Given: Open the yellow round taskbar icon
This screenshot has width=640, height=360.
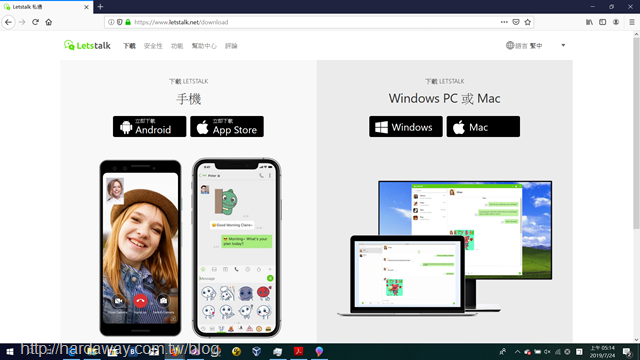Looking at the screenshot, I should [236, 351].
